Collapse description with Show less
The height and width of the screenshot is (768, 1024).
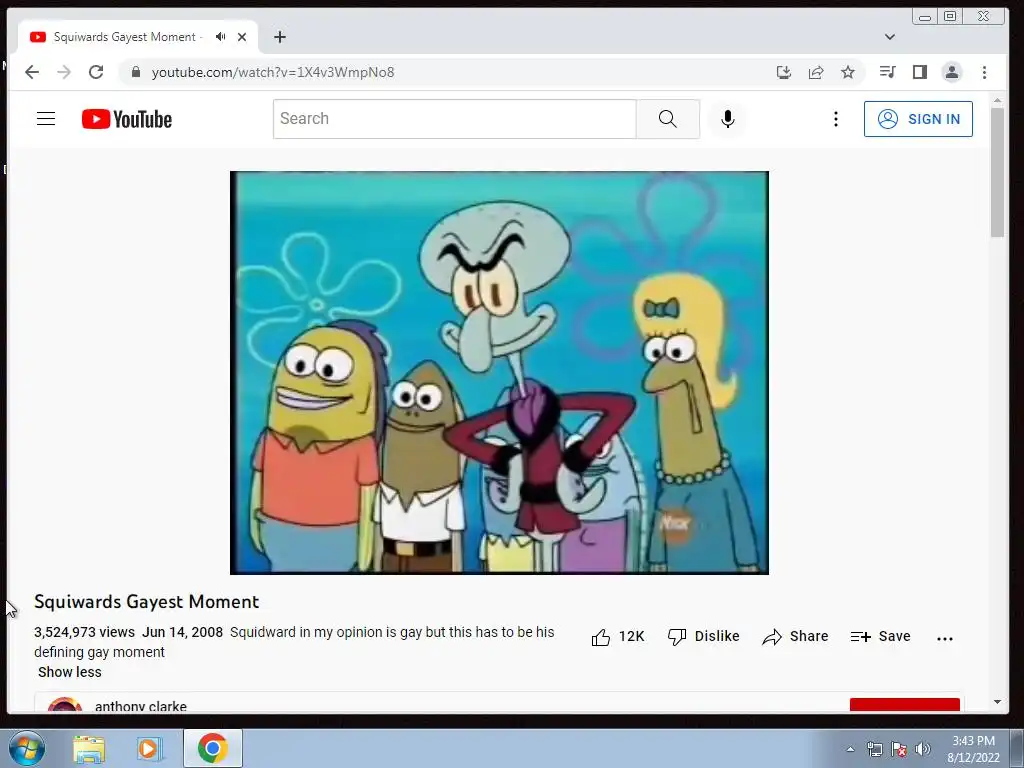70,672
